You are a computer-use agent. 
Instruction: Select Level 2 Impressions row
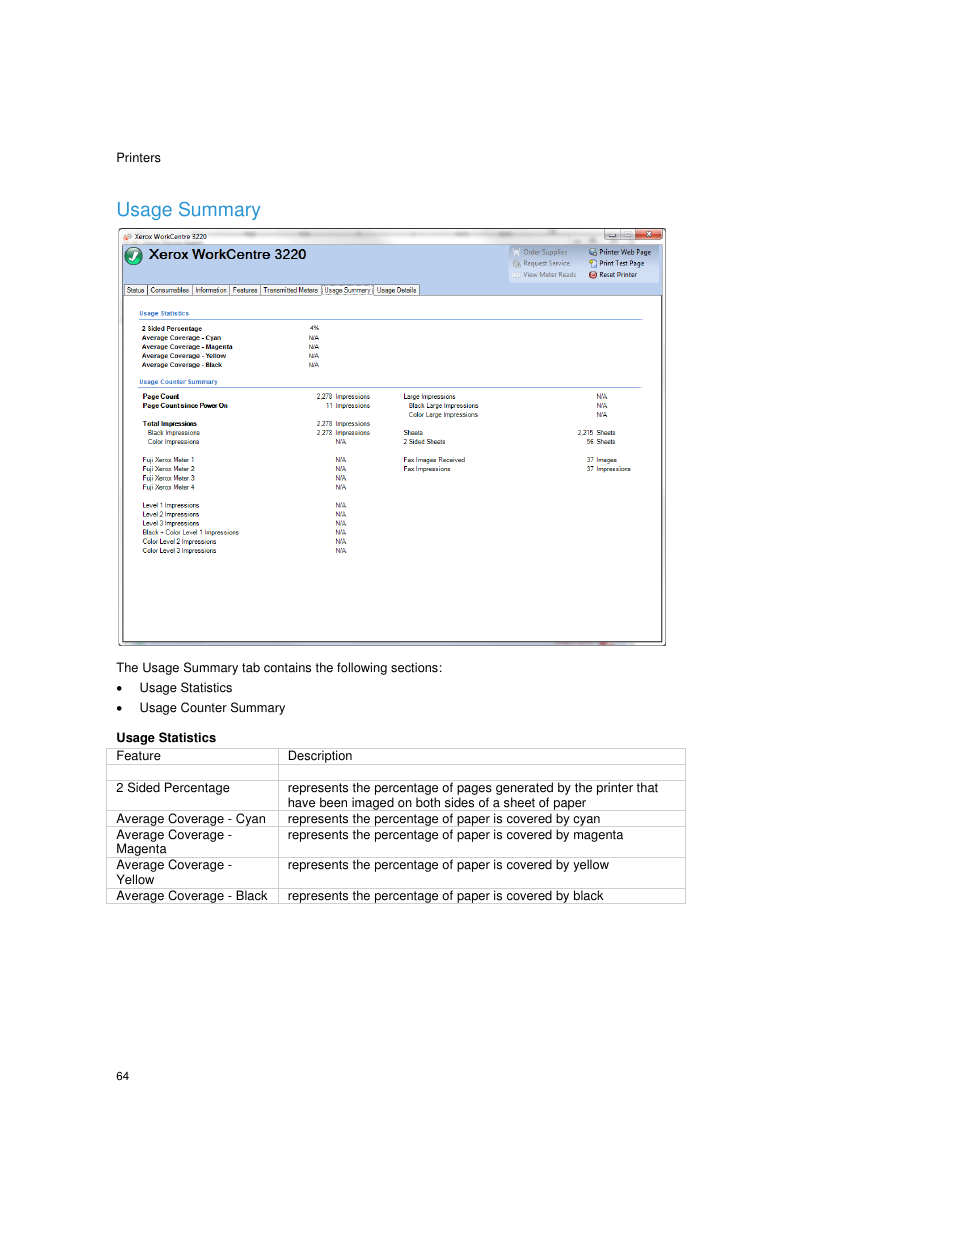point(171,514)
